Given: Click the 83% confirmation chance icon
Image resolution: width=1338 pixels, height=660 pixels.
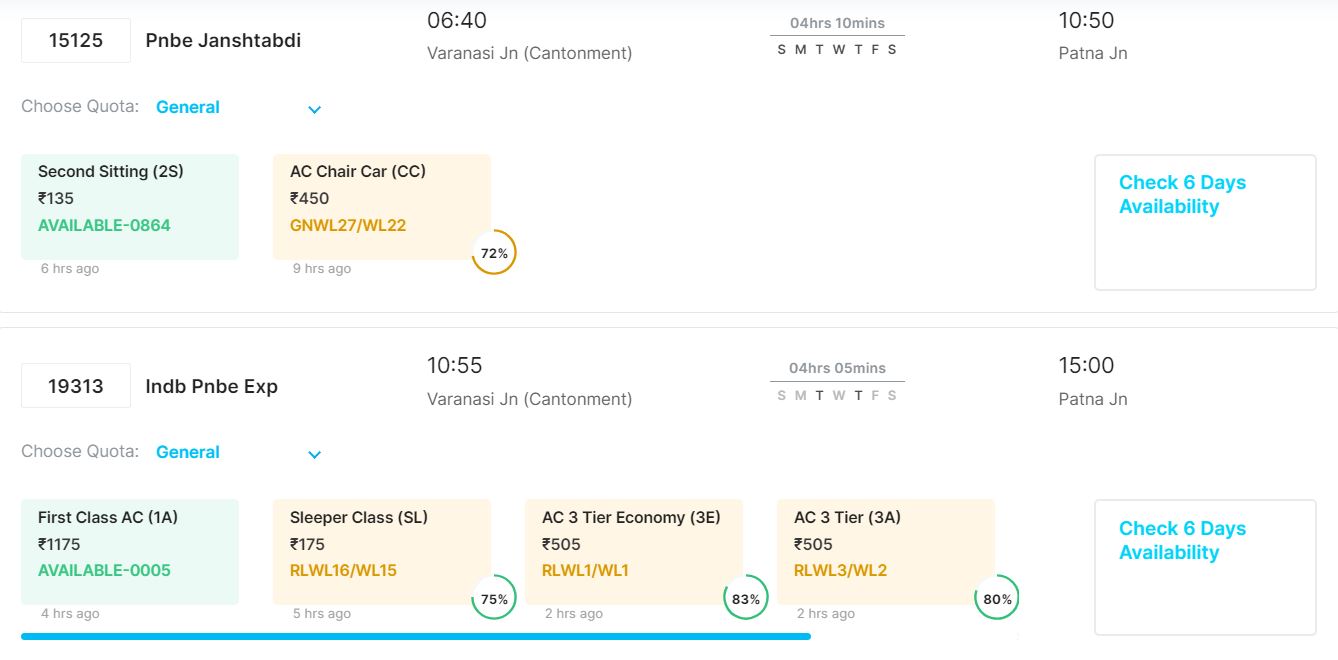Looking at the screenshot, I should point(746,598).
